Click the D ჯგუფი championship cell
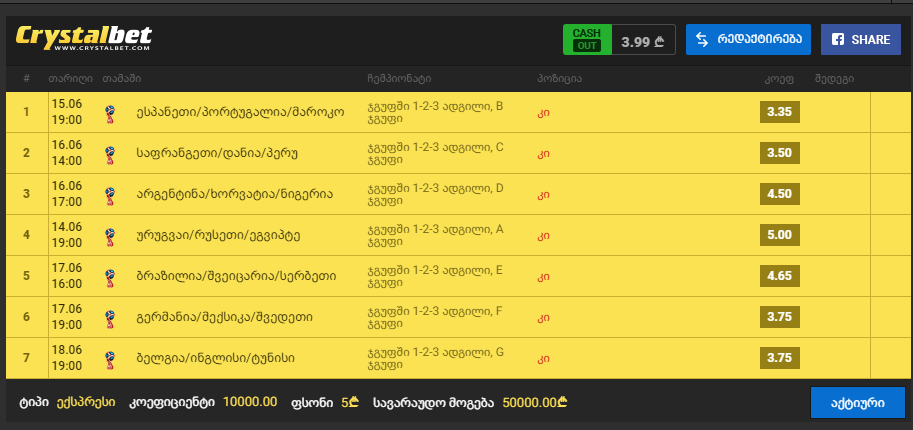 pyautogui.click(x=435, y=194)
